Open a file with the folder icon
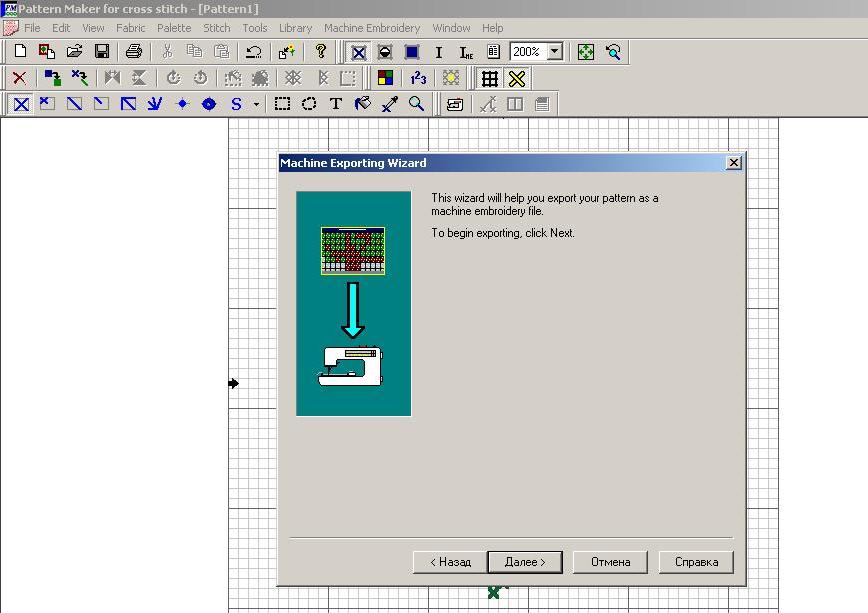 (74, 52)
